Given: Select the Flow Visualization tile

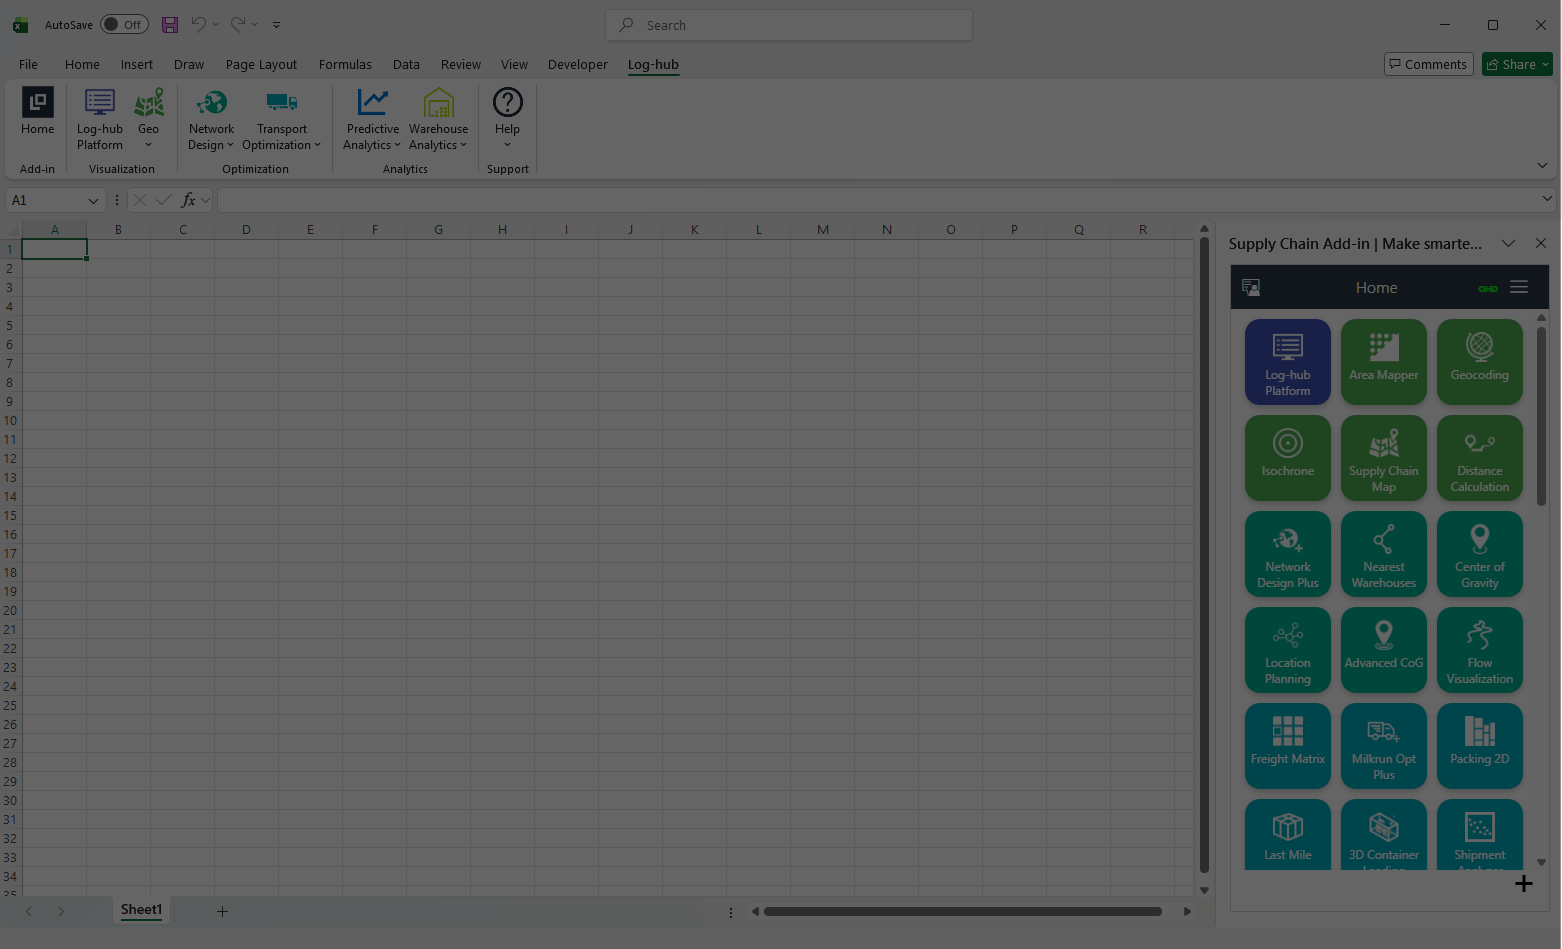Looking at the screenshot, I should pos(1479,649).
